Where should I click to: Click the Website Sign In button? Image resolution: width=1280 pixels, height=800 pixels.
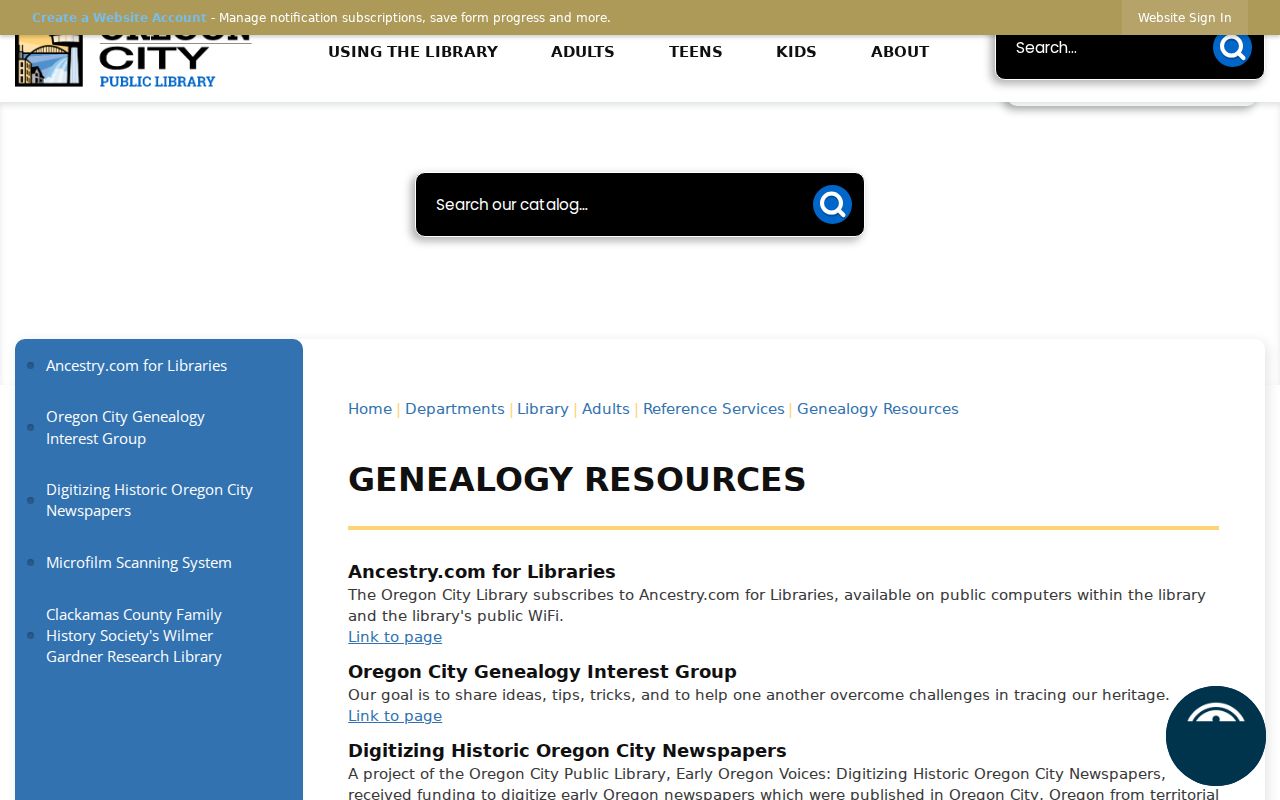[1184, 18]
